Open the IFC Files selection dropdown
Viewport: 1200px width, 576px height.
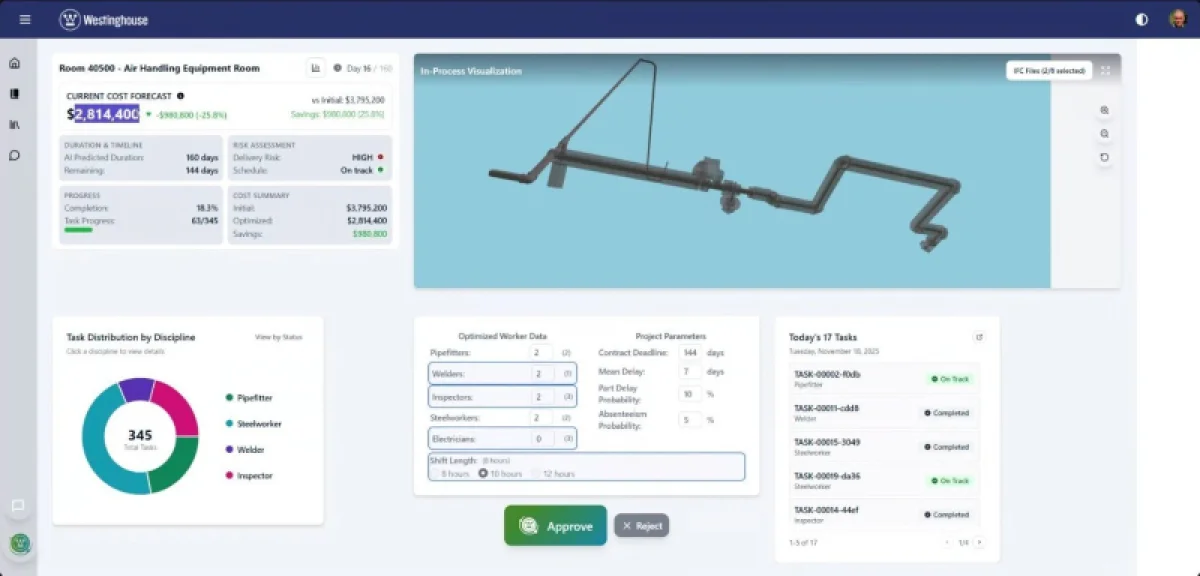click(x=1048, y=70)
